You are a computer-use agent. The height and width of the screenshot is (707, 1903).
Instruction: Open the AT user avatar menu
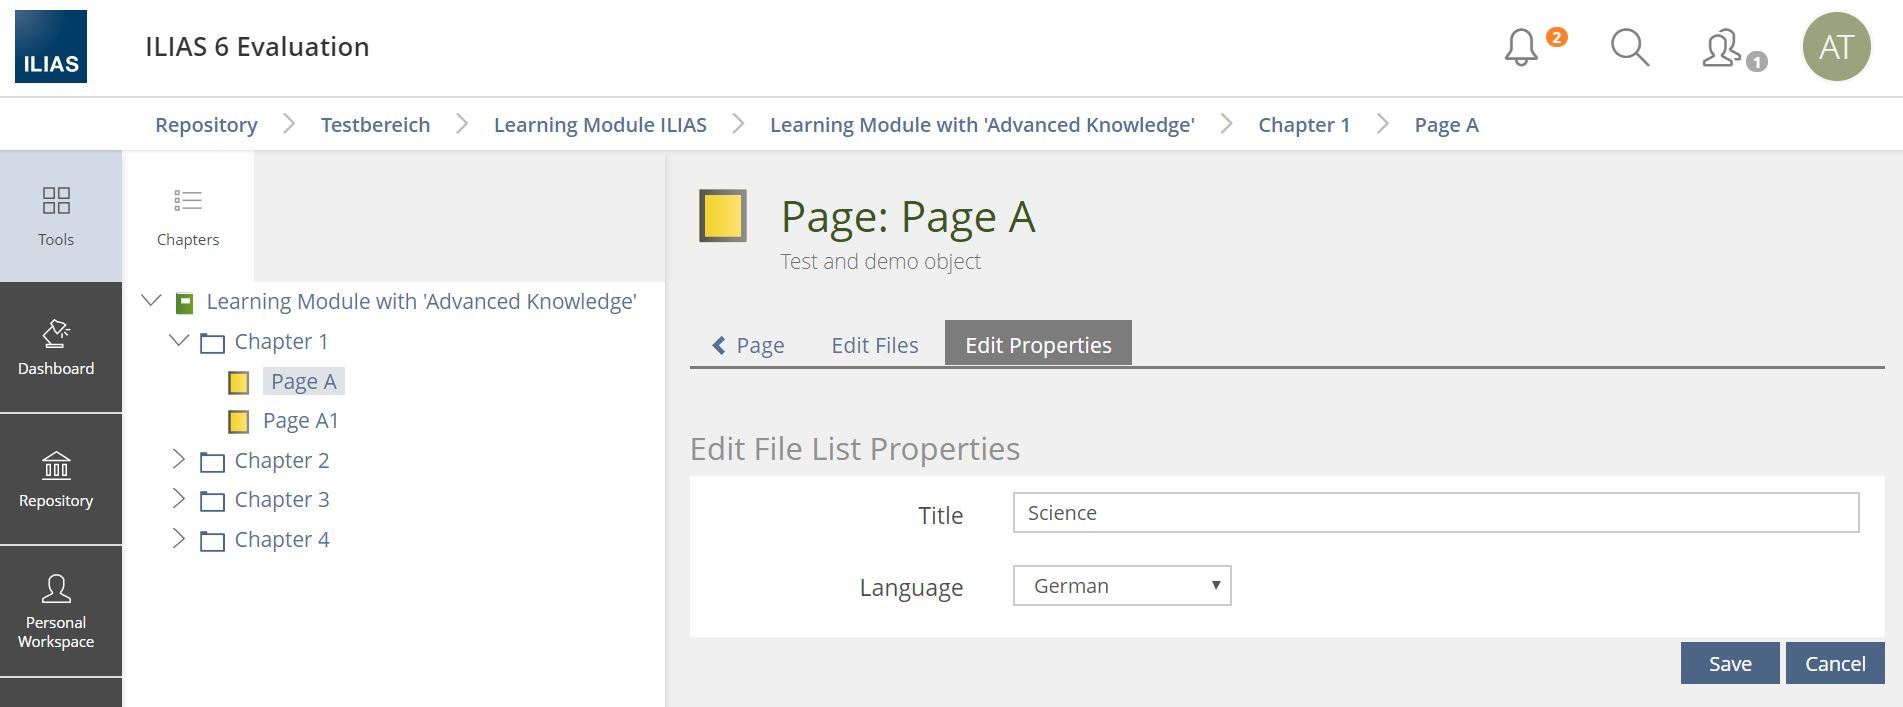1836,47
